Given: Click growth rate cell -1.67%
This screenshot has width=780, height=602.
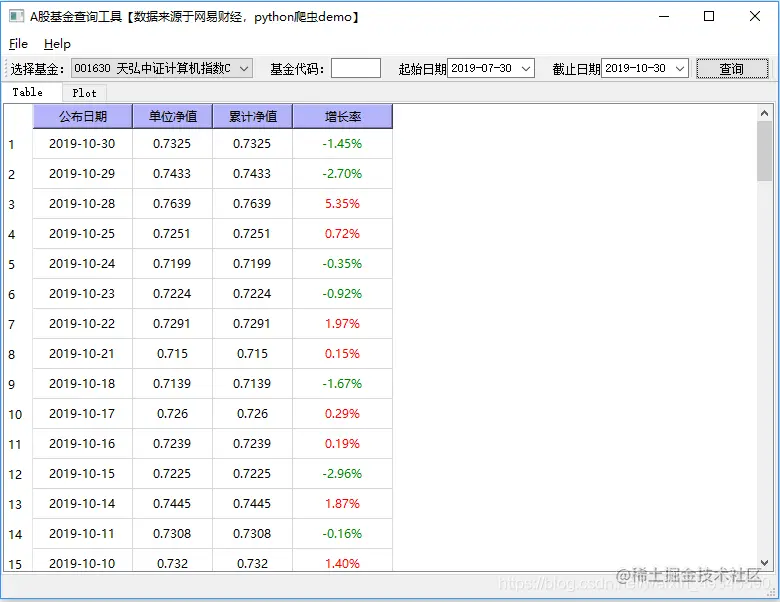Looking at the screenshot, I should [x=343, y=384].
